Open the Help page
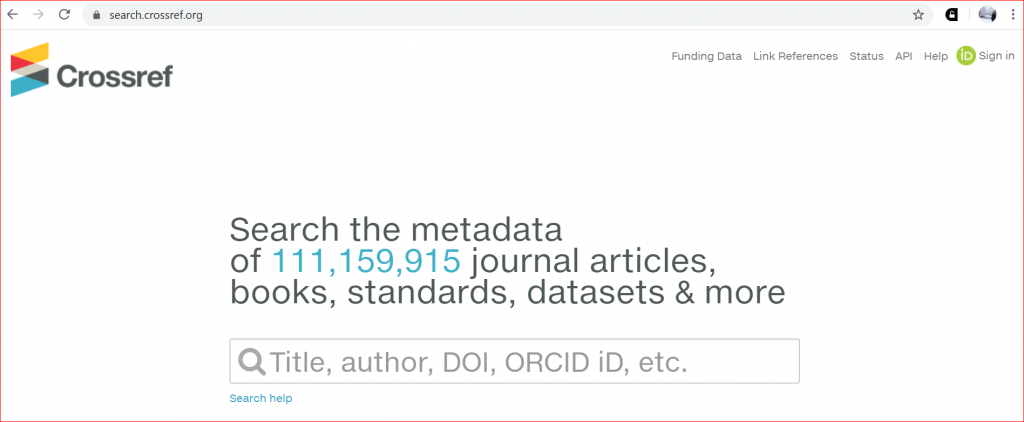This screenshot has height=422, width=1024. coord(936,56)
